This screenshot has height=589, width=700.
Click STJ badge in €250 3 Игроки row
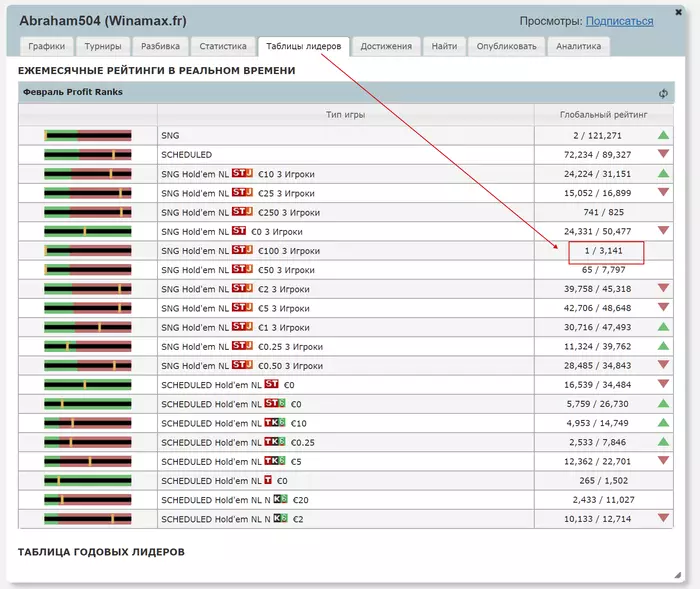pyautogui.click(x=242, y=211)
